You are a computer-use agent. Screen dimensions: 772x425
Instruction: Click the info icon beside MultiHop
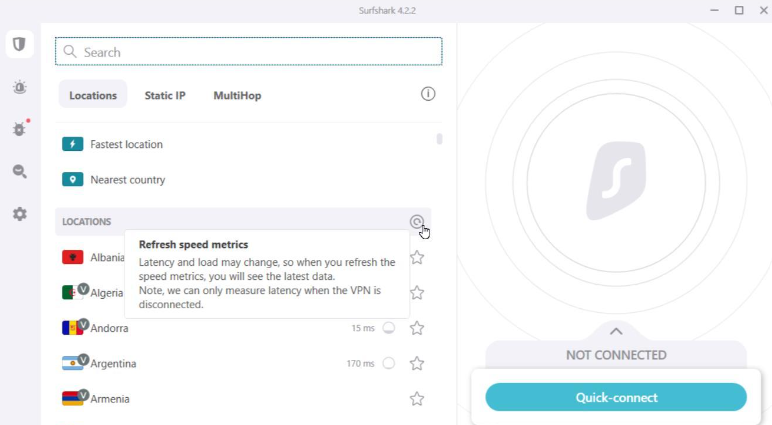pyautogui.click(x=428, y=94)
